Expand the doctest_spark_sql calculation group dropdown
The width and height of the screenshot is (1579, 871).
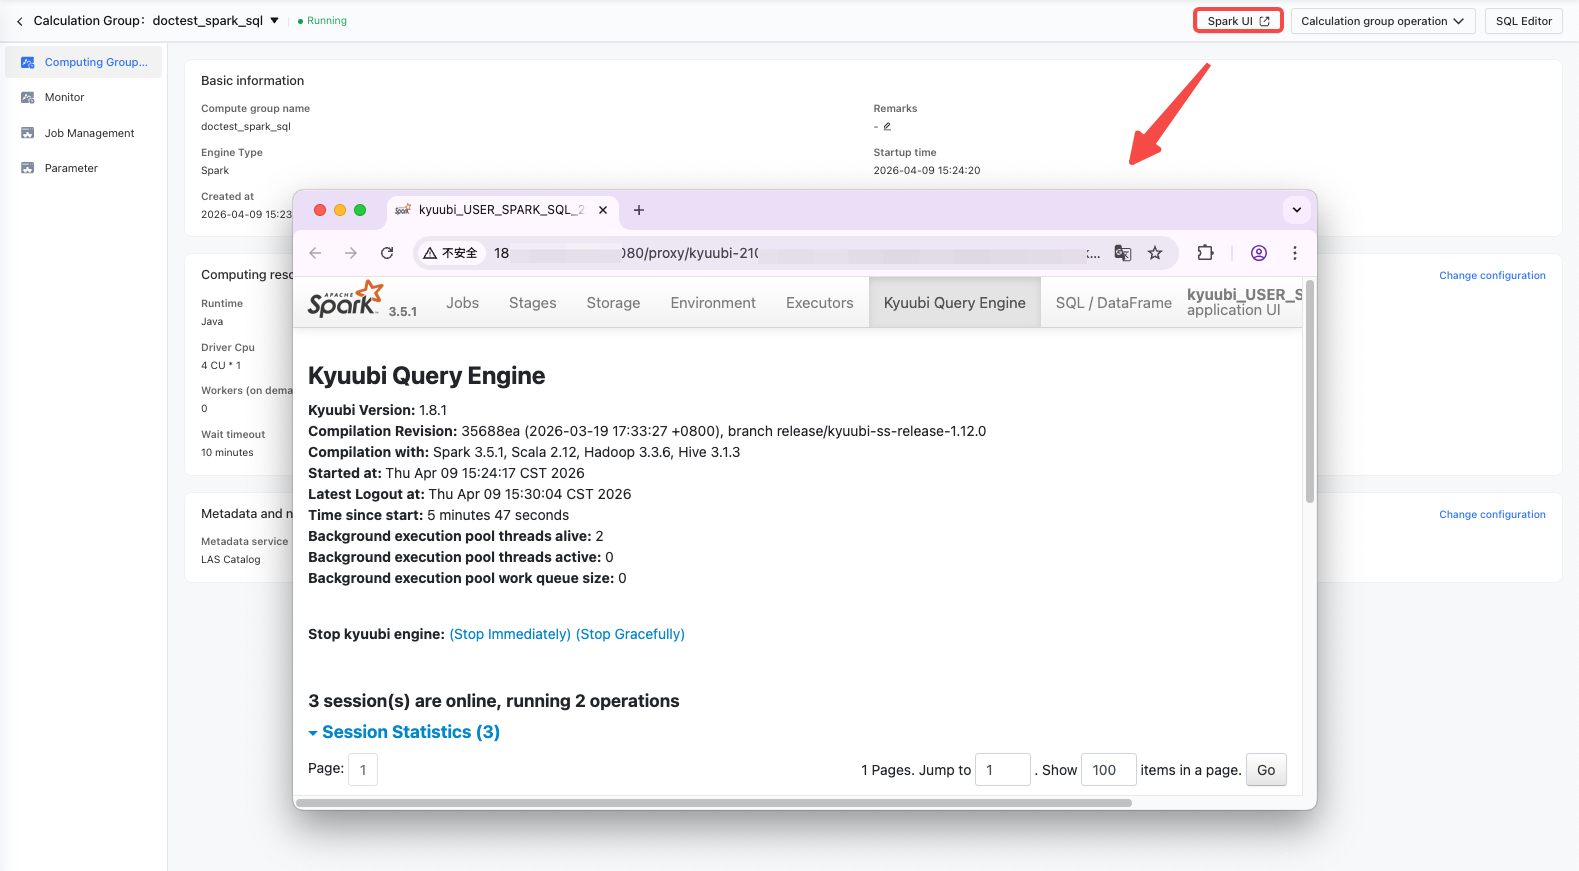click(x=275, y=21)
